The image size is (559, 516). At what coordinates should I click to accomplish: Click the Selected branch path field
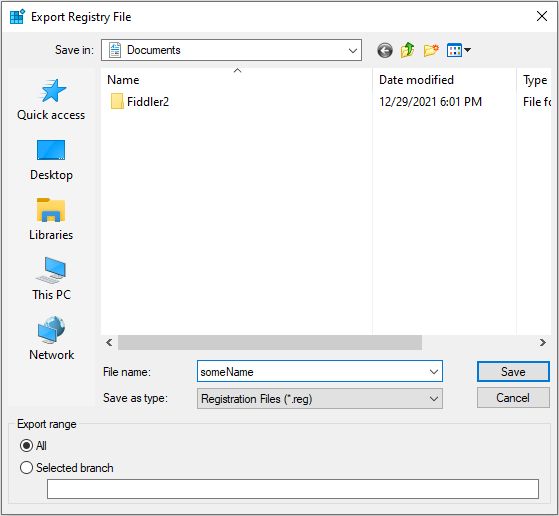[293, 489]
